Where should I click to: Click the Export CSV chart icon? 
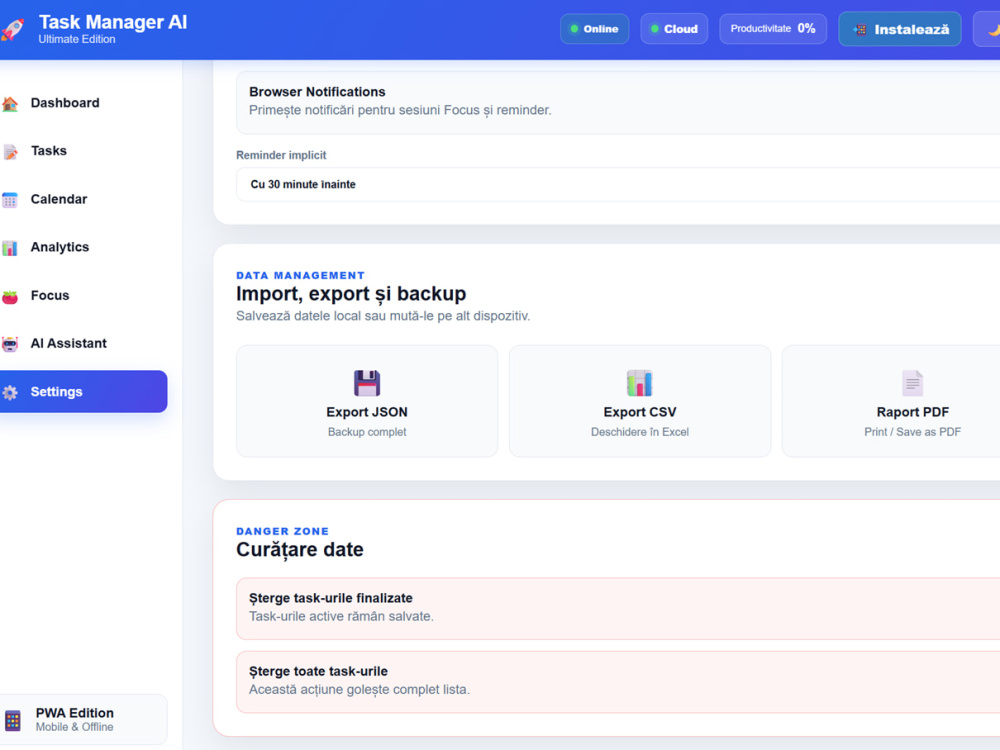[x=639, y=383]
